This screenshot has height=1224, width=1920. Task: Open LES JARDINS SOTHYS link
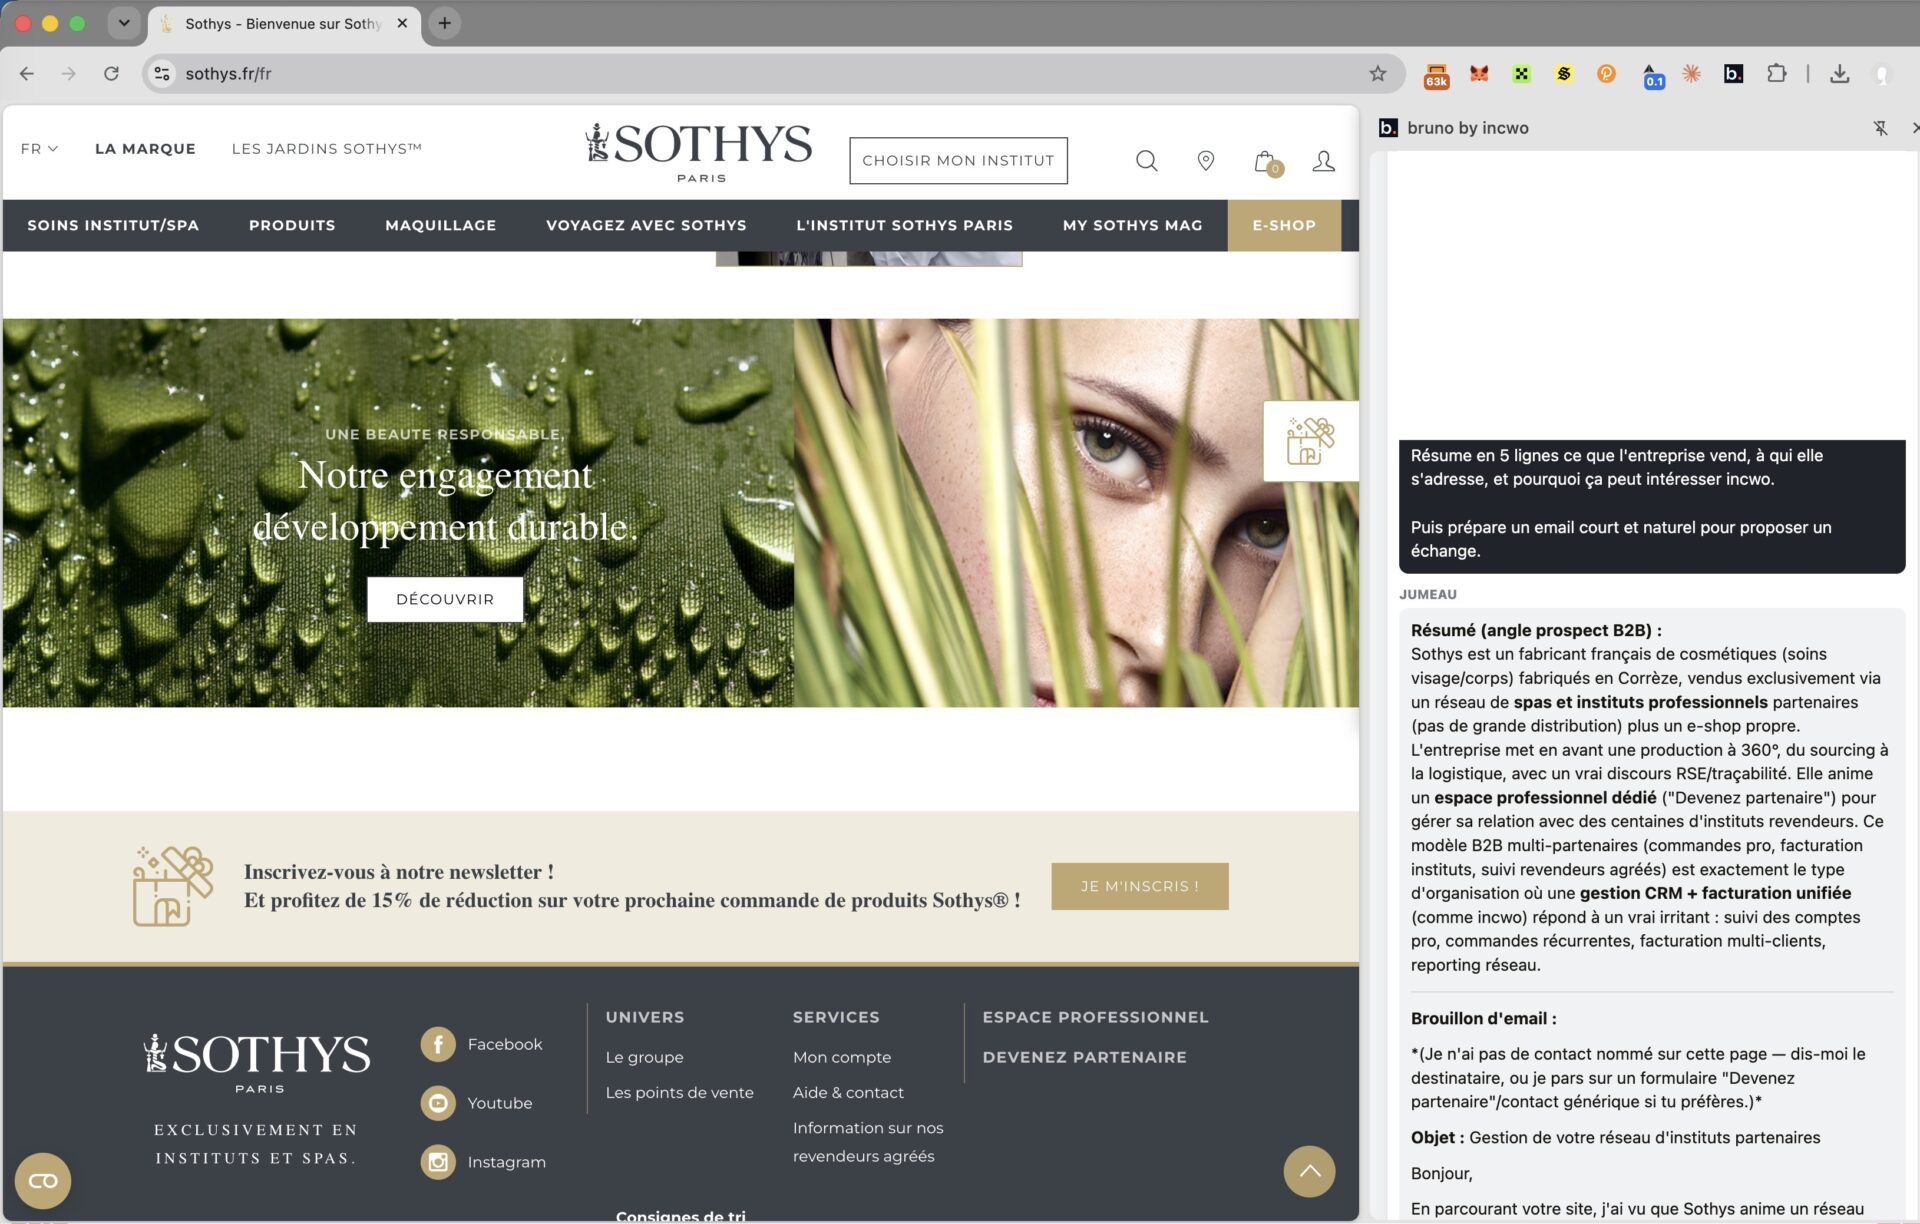point(327,149)
